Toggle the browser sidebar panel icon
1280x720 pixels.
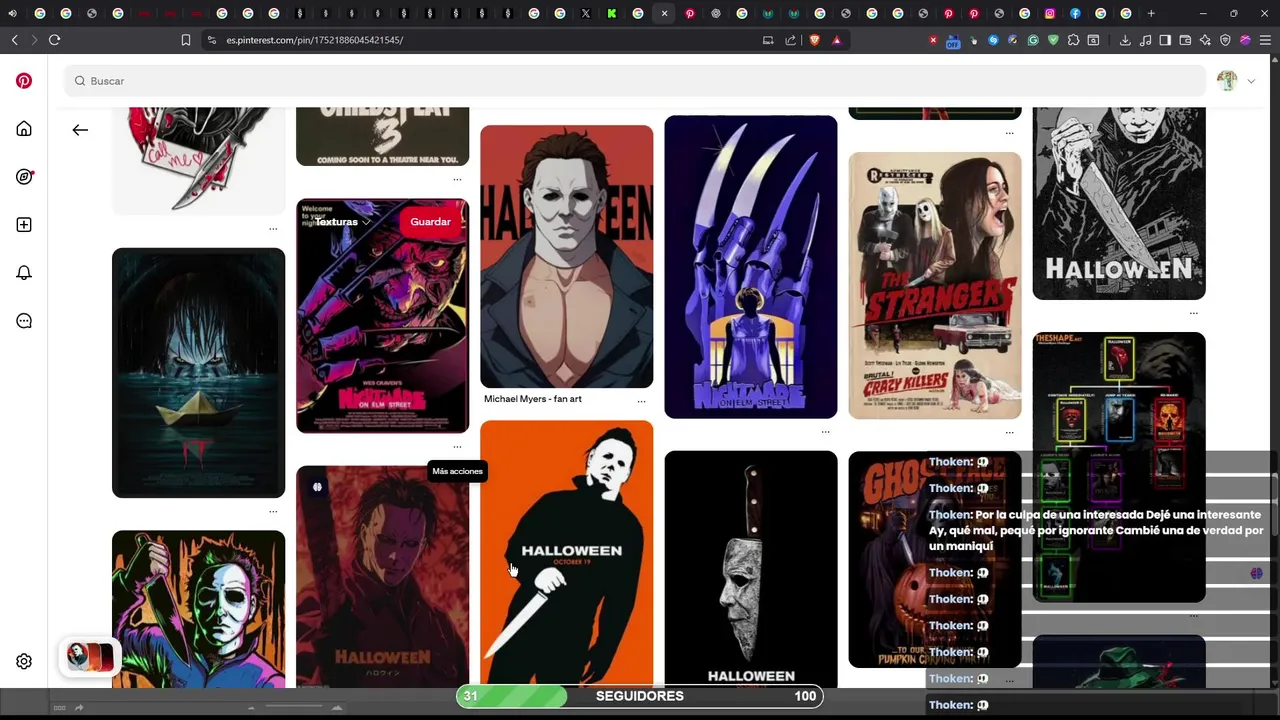[x=1165, y=40]
